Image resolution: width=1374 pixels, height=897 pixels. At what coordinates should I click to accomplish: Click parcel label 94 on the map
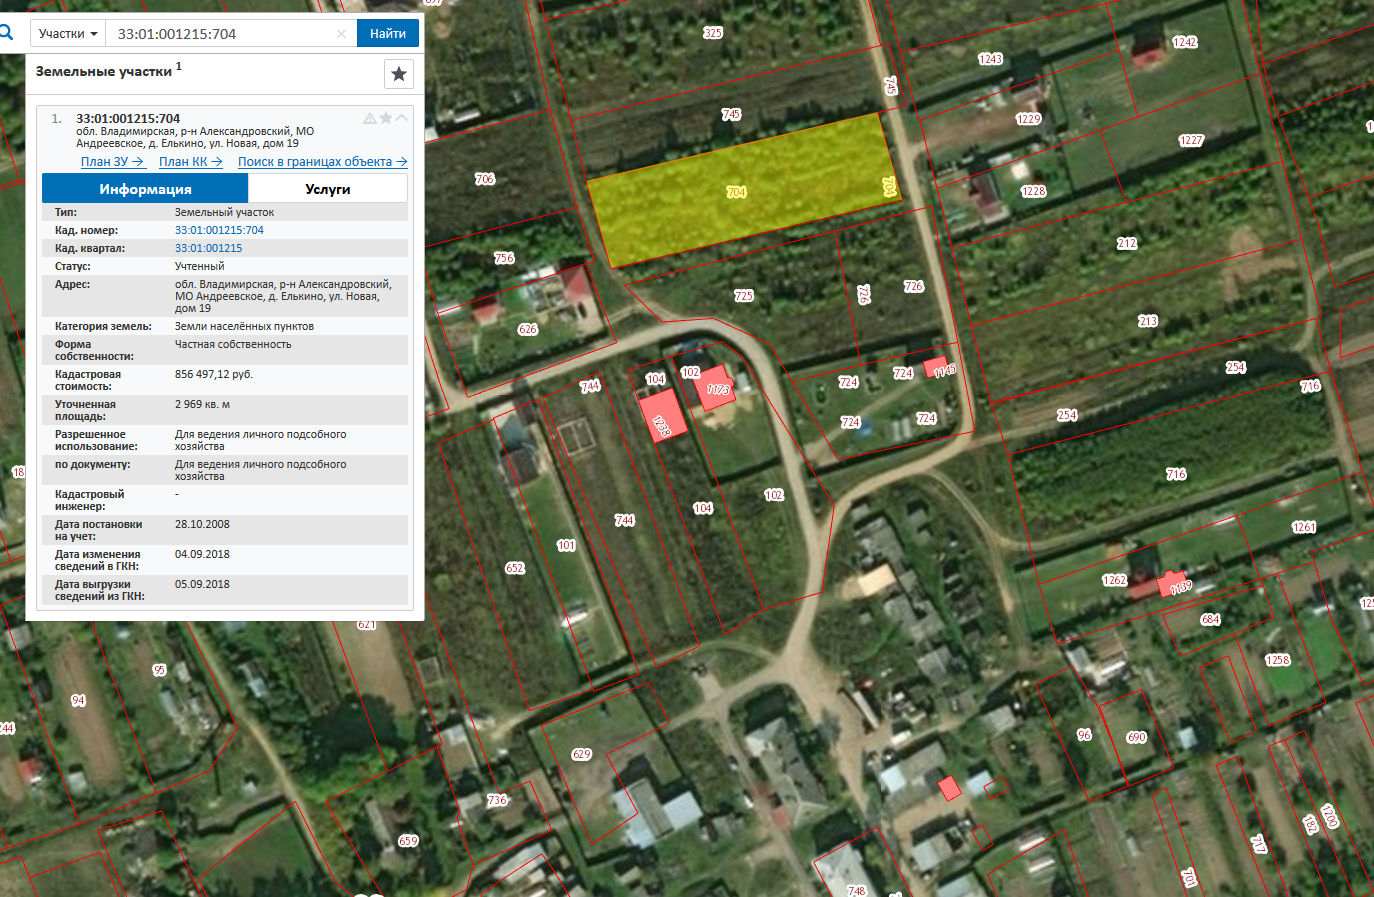[79, 701]
